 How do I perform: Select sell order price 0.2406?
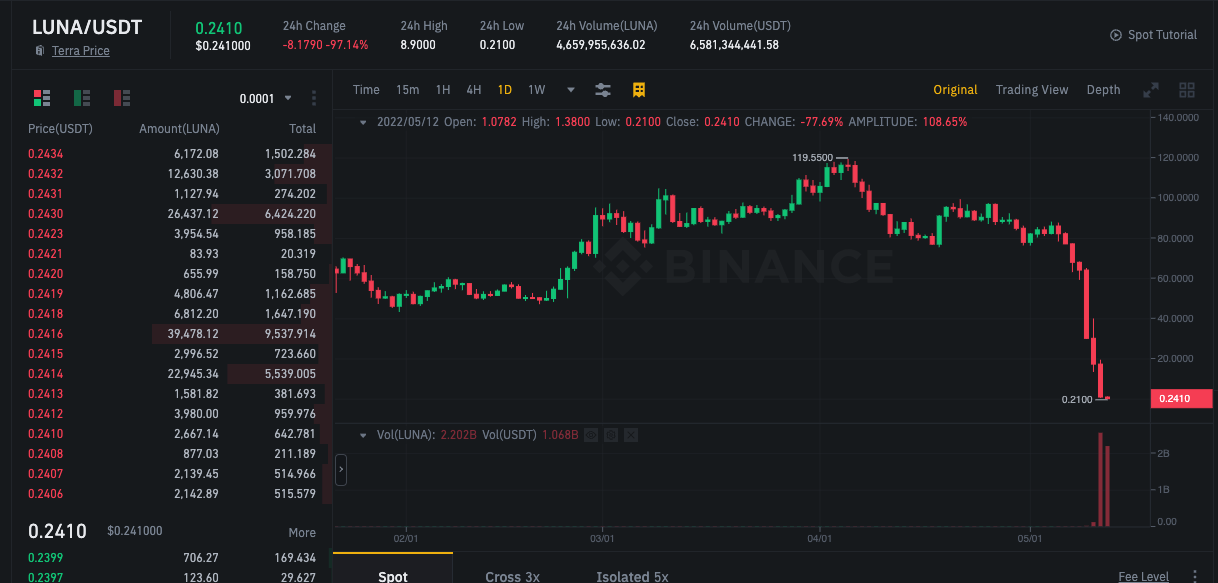click(45, 494)
